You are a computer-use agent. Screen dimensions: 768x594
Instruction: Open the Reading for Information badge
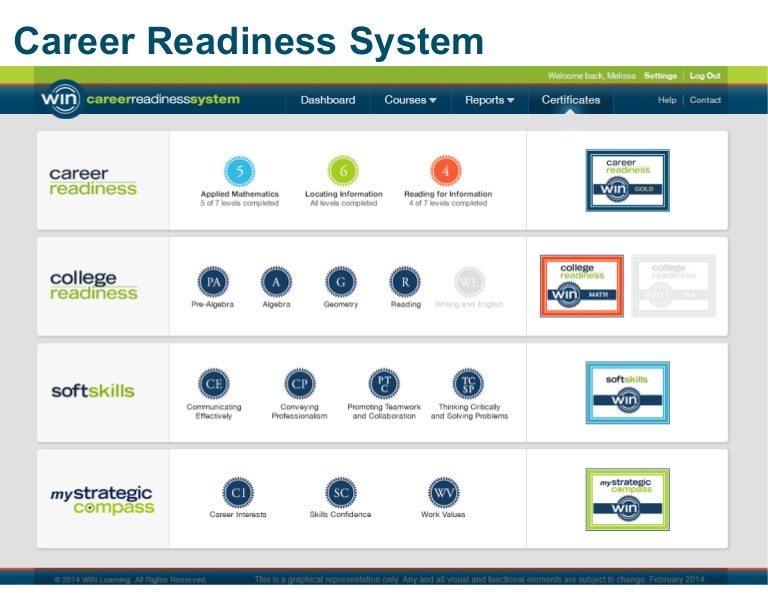(x=447, y=171)
